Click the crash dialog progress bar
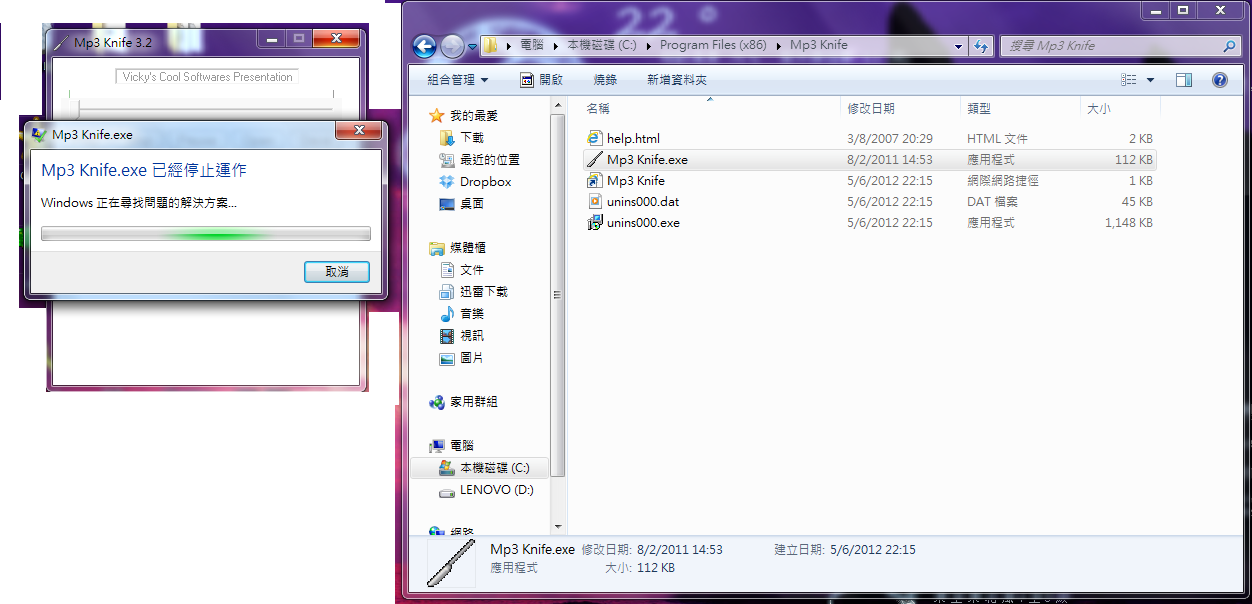1252x604 pixels. click(x=205, y=234)
